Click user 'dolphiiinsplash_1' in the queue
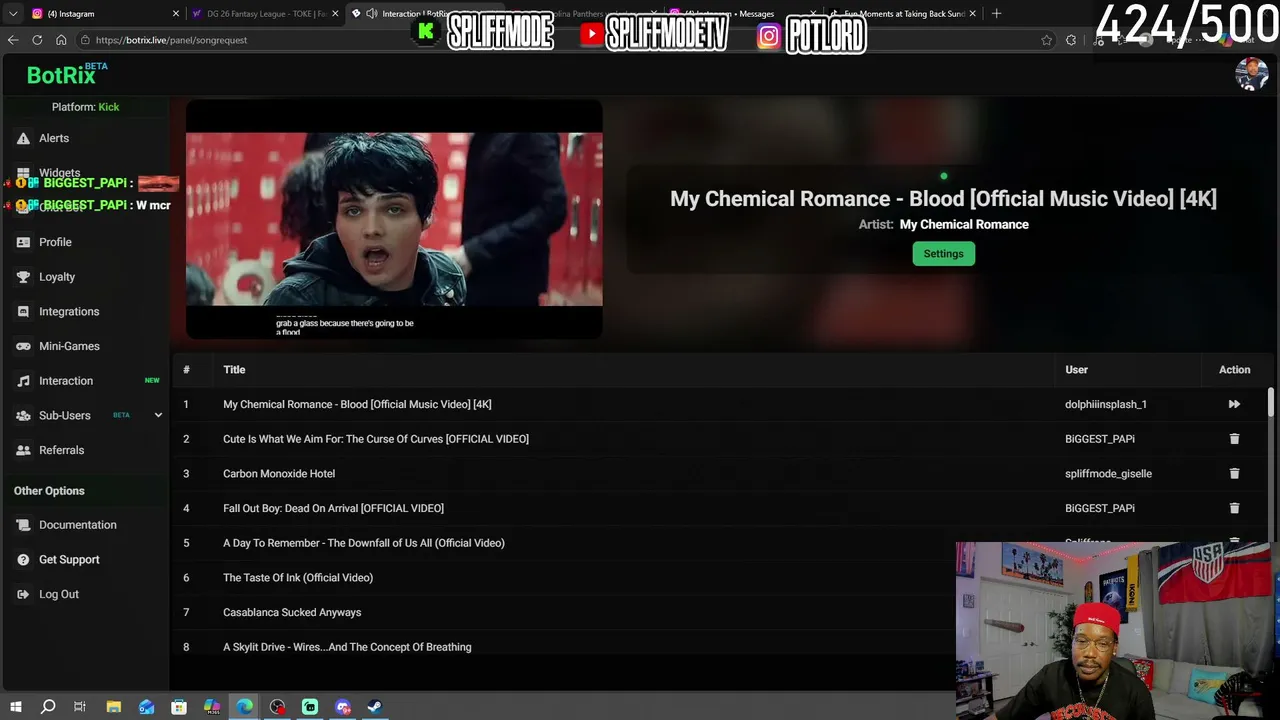This screenshot has height=720, width=1280. pos(1106,404)
